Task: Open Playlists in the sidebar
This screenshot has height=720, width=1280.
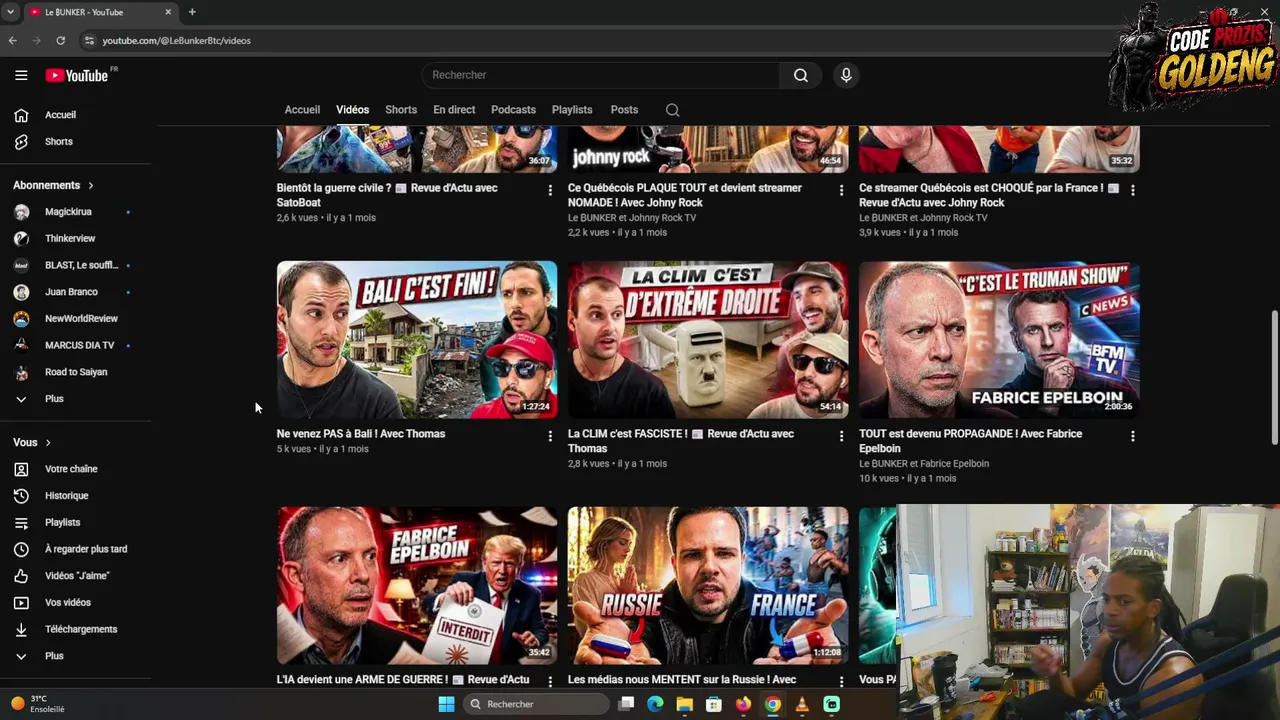Action: tap(62, 522)
